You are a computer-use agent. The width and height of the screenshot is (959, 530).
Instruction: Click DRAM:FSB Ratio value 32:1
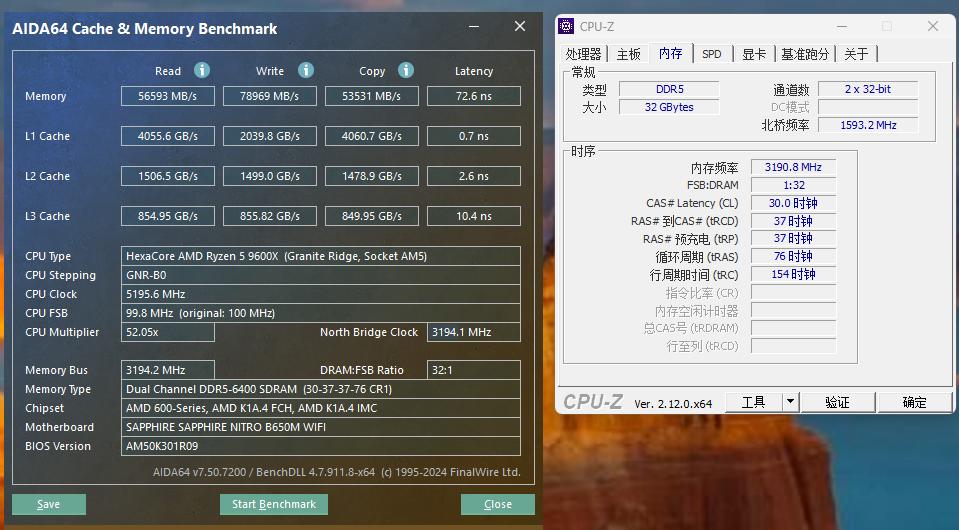(x=474, y=370)
